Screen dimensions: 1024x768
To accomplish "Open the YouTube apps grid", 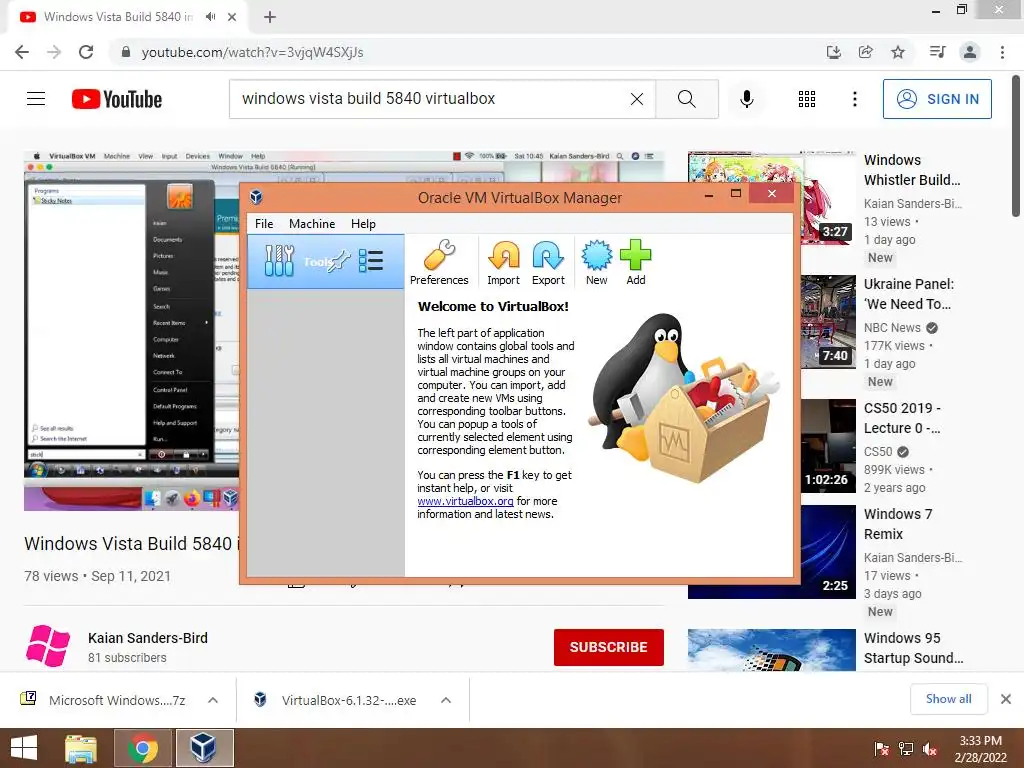I will click(x=807, y=99).
